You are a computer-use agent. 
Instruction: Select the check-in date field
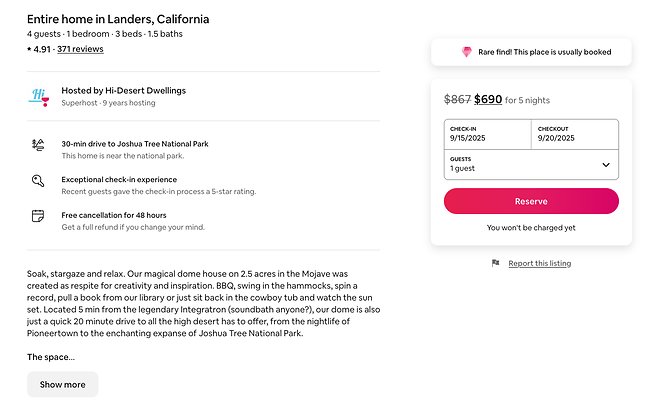(487, 134)
